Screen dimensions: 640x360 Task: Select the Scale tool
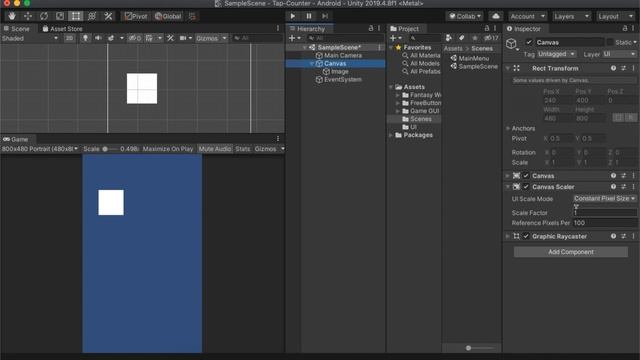pos(60,16)
